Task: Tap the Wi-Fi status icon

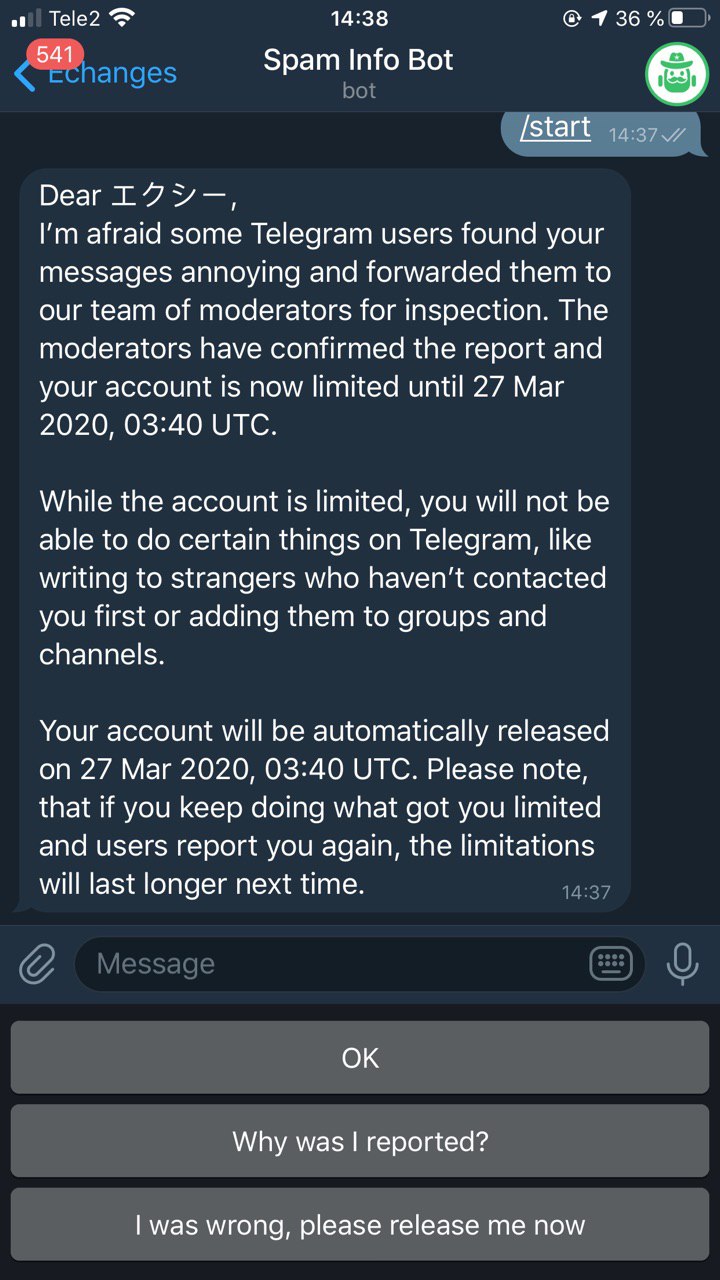Action: 122,18
